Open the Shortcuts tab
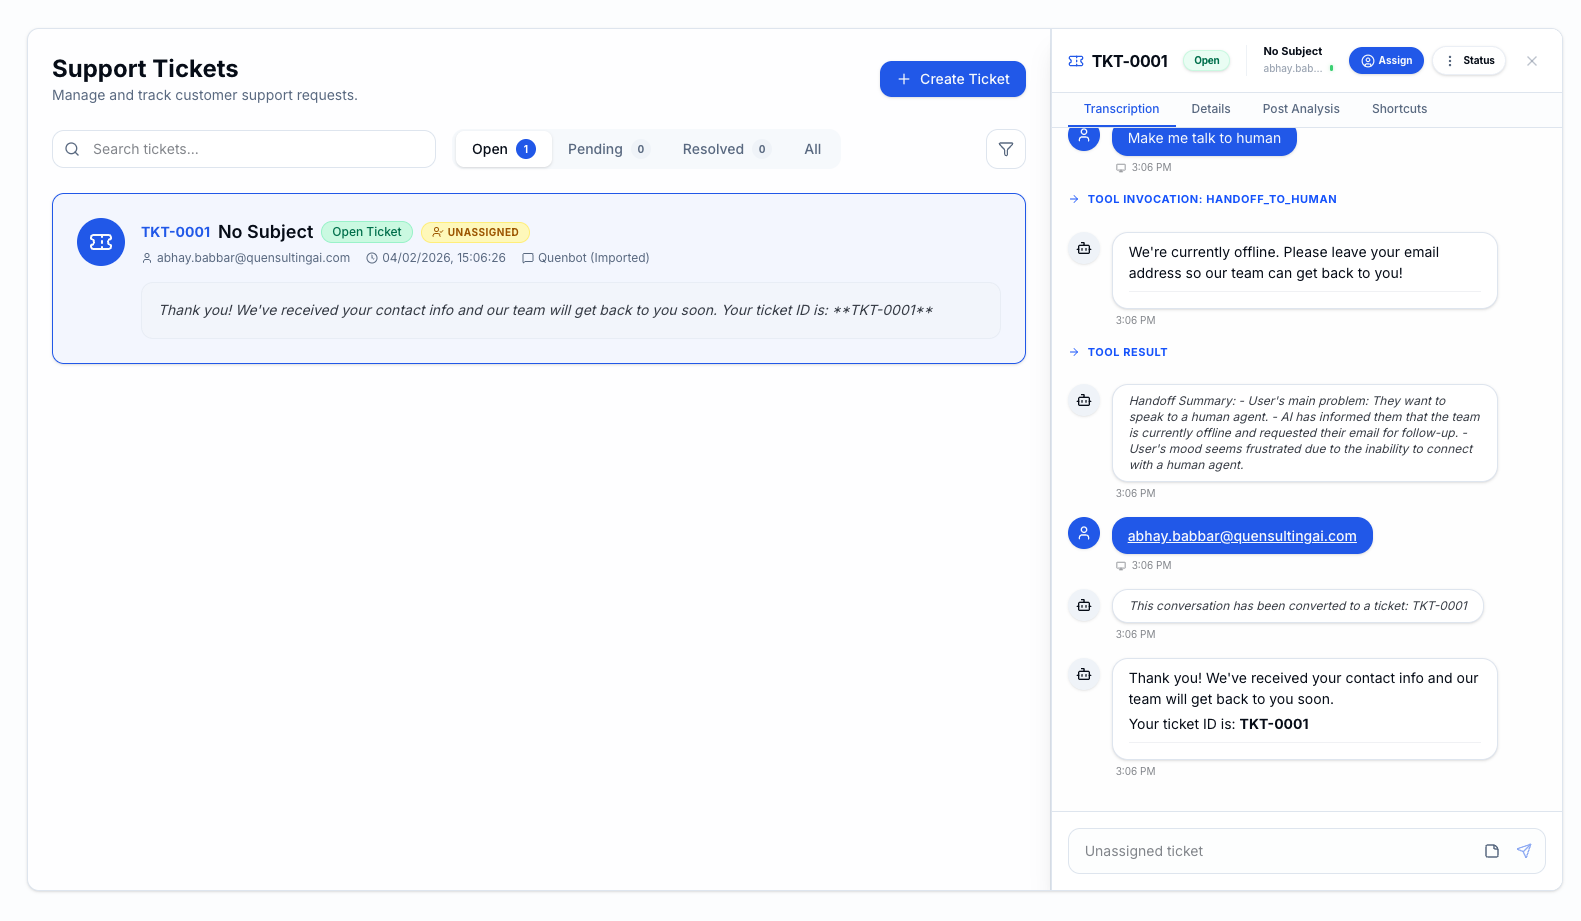Viewport: 1581px width, 921px height. coord(1399,109)
